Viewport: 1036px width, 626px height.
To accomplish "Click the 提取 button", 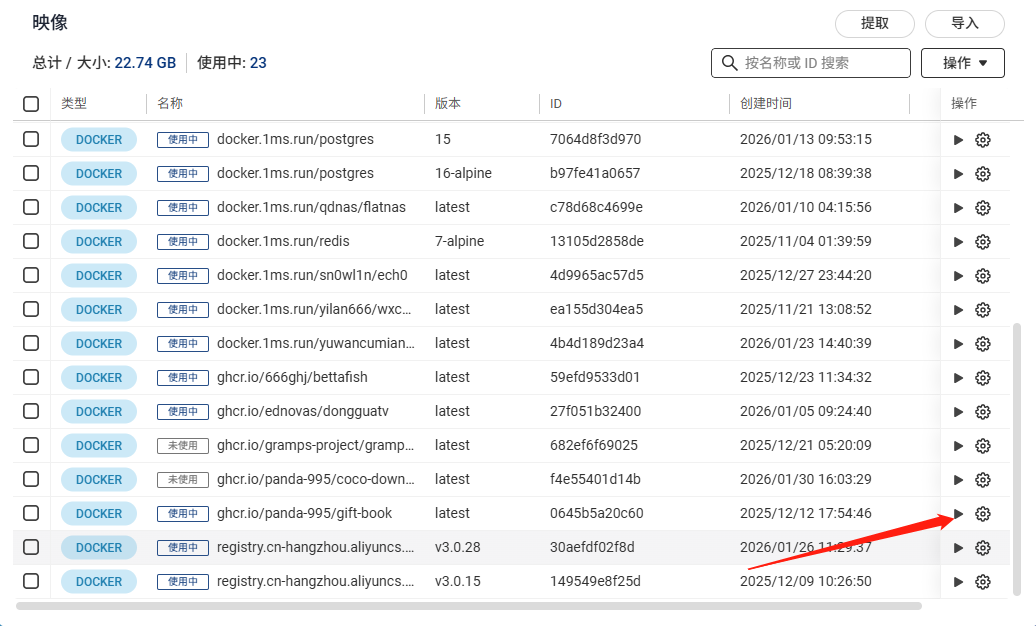I will pyautogui.click(x=874, y=24).
